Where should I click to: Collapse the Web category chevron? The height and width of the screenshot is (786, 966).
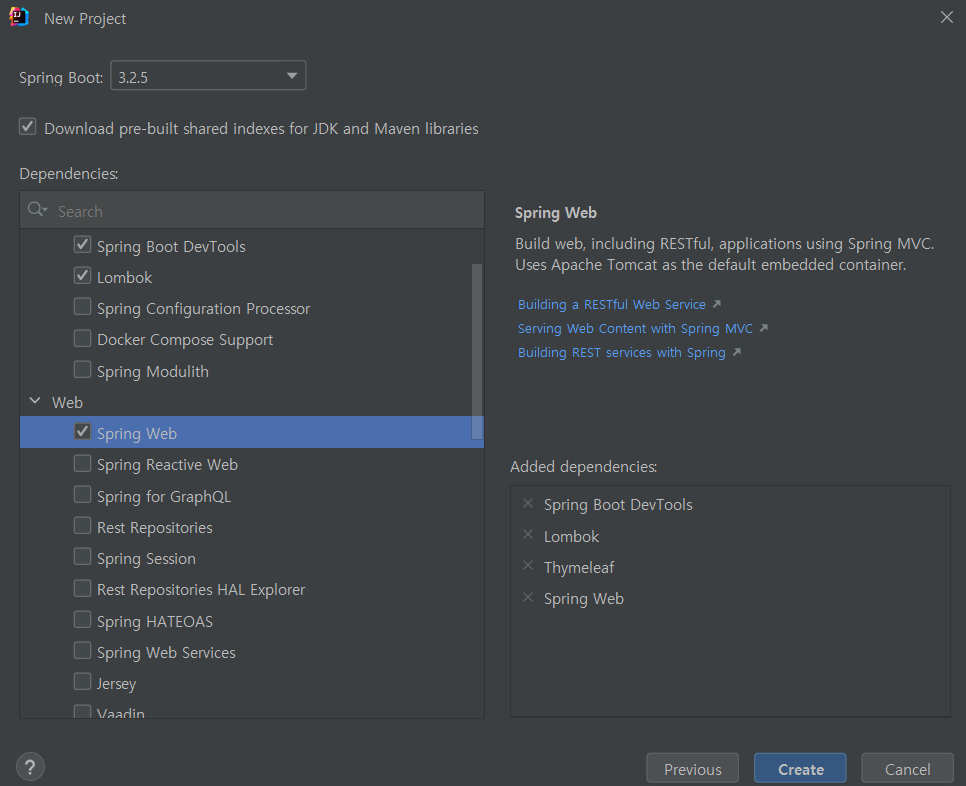35,401
